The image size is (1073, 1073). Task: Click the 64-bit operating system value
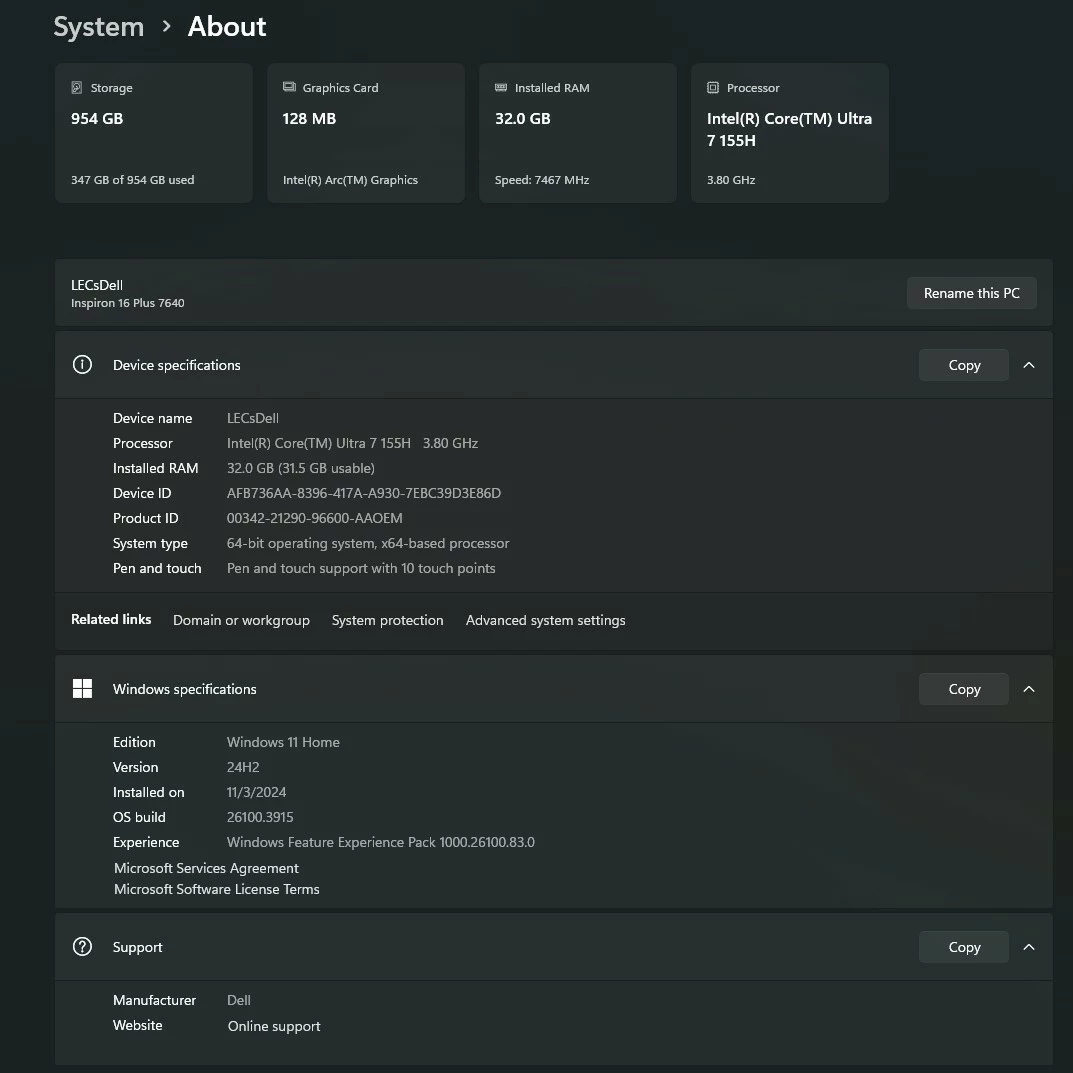pos(367,543)
